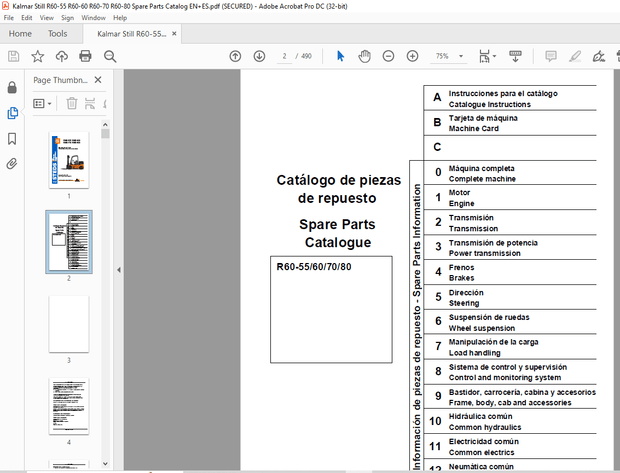Open the File menu
620x473 pixels.
click(9, 18)
